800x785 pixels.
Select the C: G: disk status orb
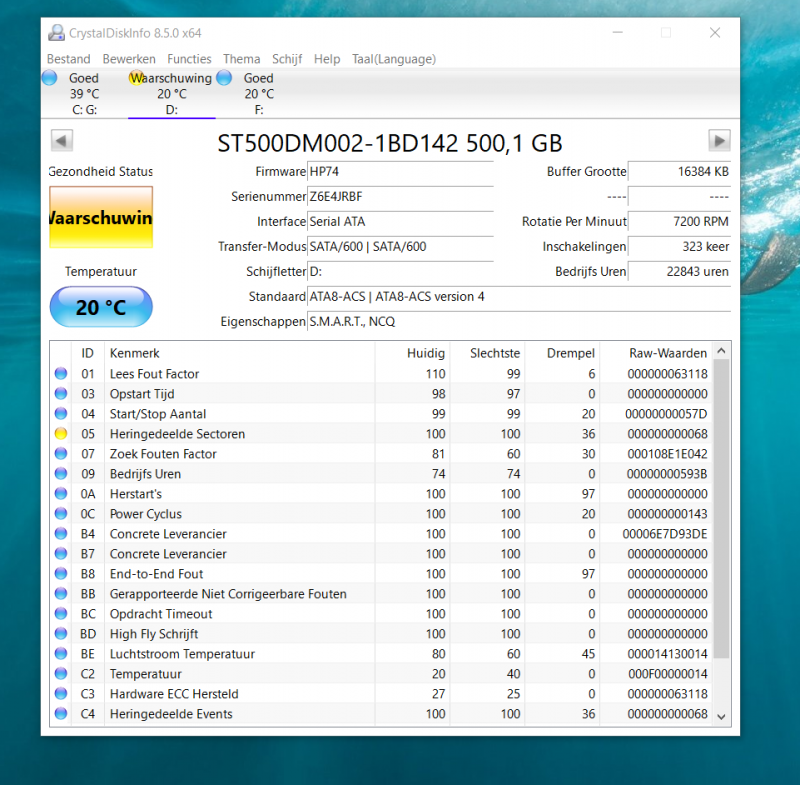tap(50, 78)
